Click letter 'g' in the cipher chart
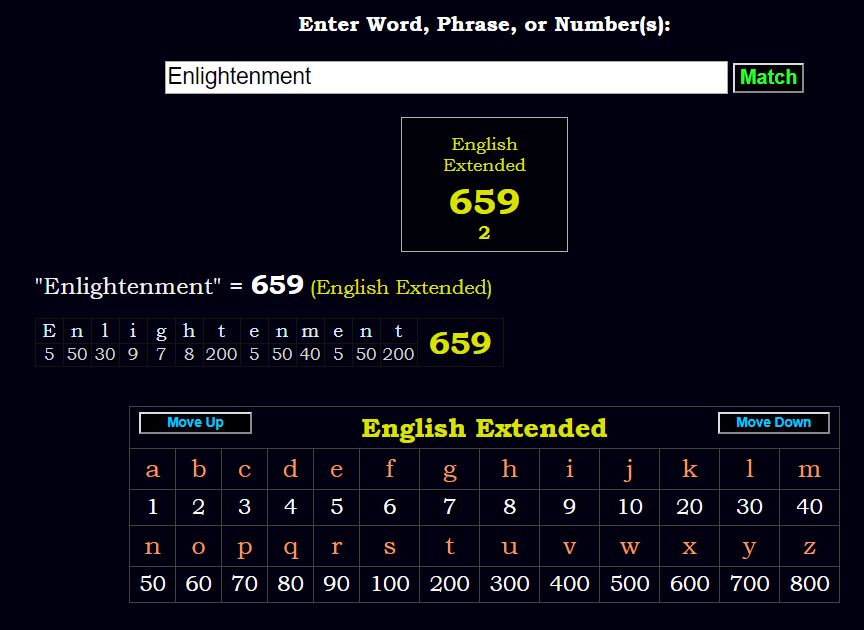Viewport: 864px width, 630px height. point(449,469)
